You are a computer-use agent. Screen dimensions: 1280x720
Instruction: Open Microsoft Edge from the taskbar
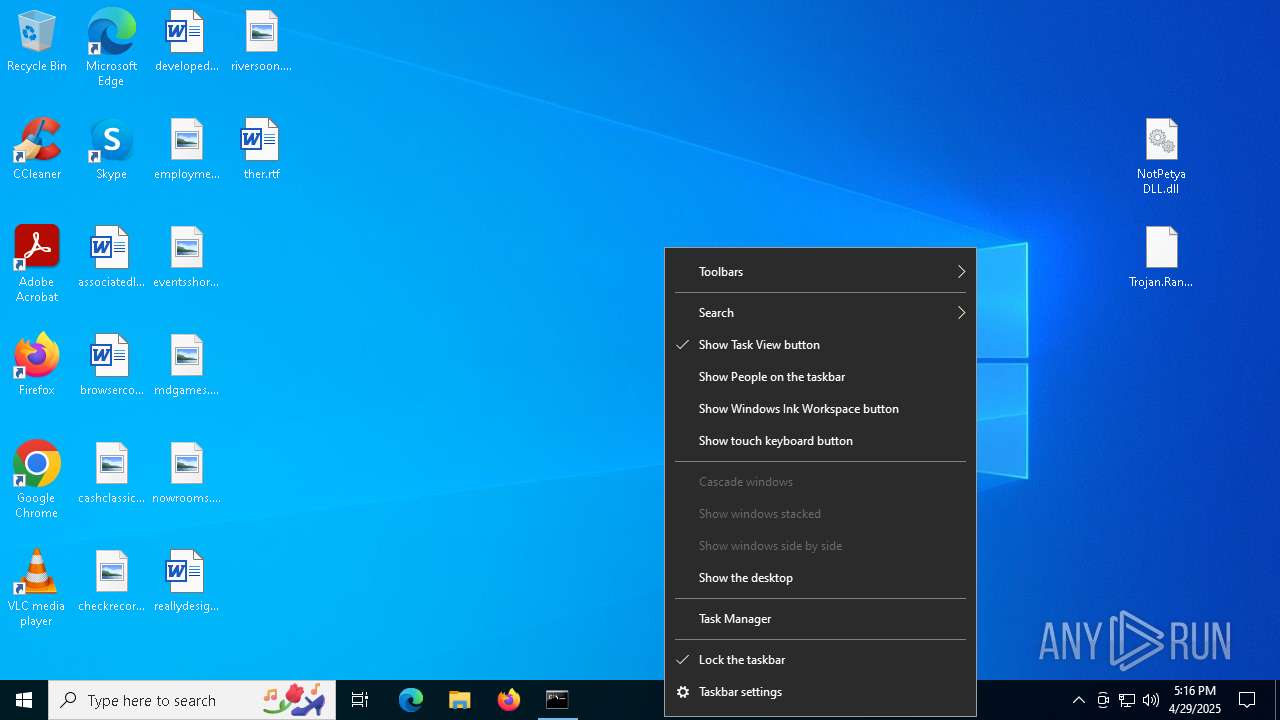point(411,700)
